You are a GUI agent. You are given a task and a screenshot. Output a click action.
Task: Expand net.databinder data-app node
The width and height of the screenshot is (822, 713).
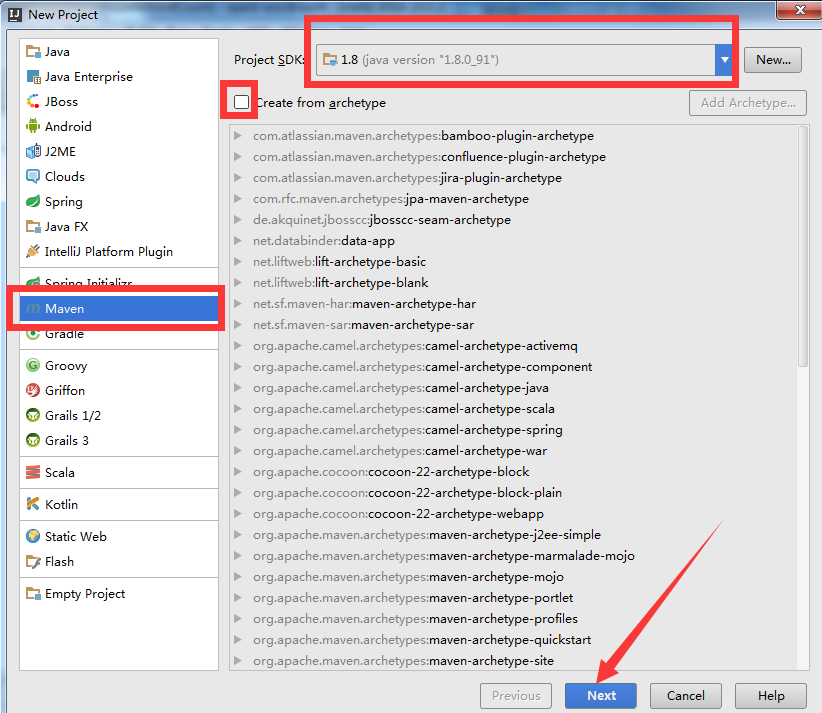point(238,241)
